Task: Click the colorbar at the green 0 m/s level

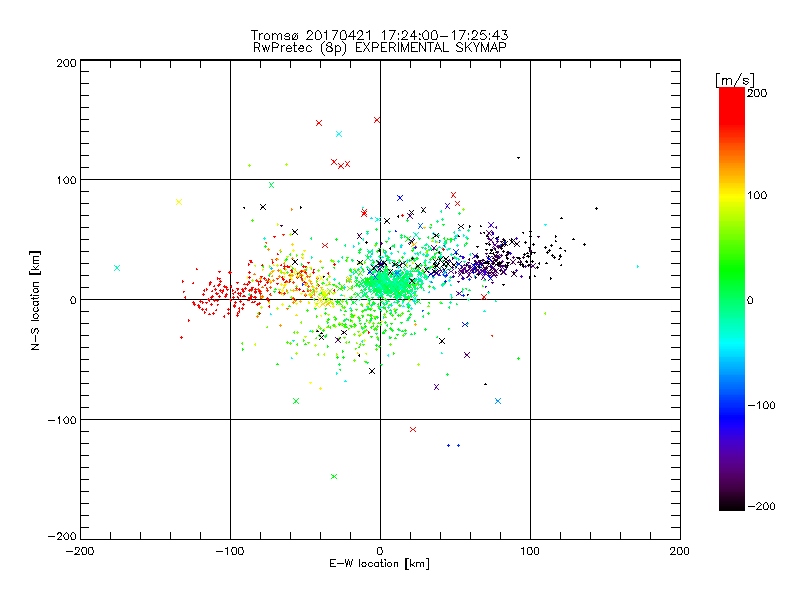Action: 732,300
